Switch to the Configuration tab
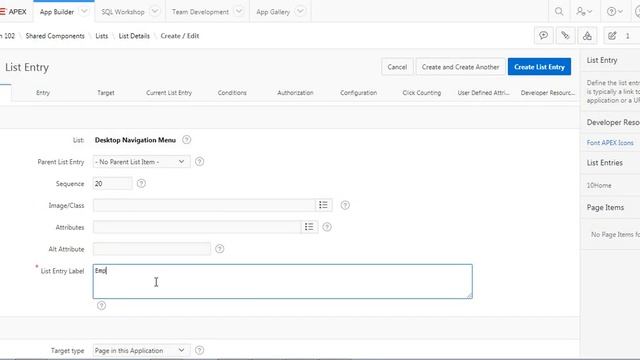 coord(358,93)
